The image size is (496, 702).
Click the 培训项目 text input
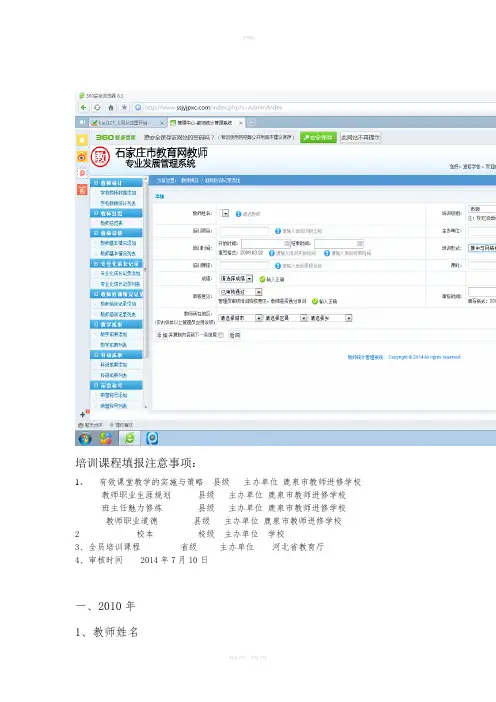click(x=244, y=231)
